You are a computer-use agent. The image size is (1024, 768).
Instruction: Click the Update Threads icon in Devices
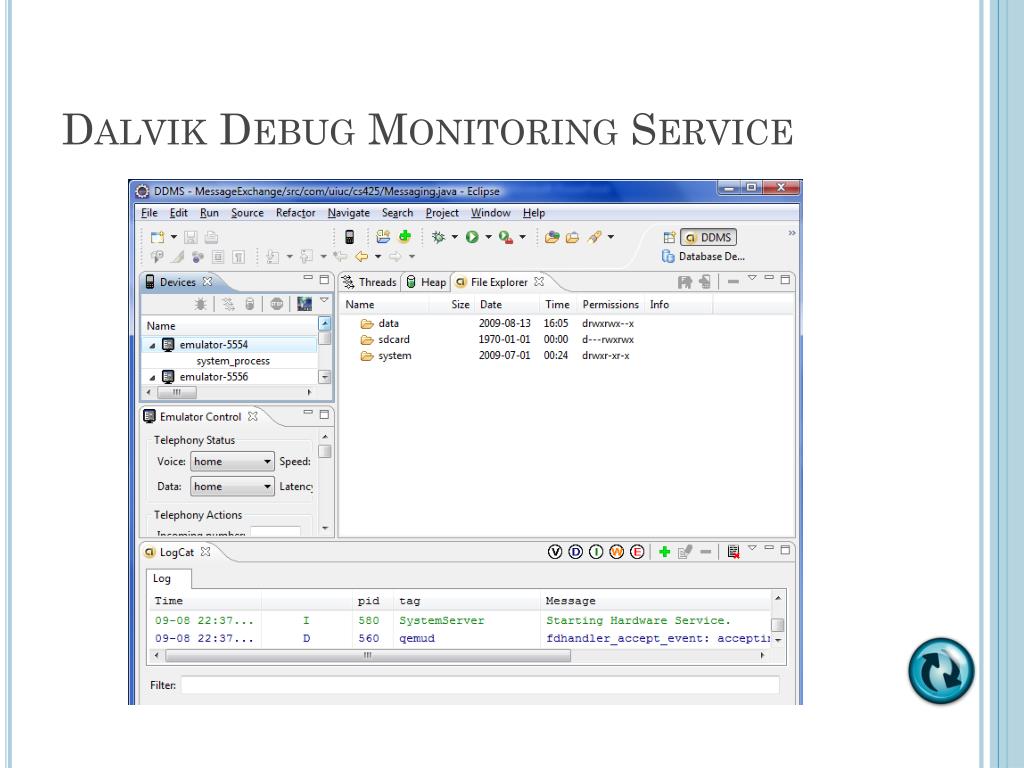228,304
